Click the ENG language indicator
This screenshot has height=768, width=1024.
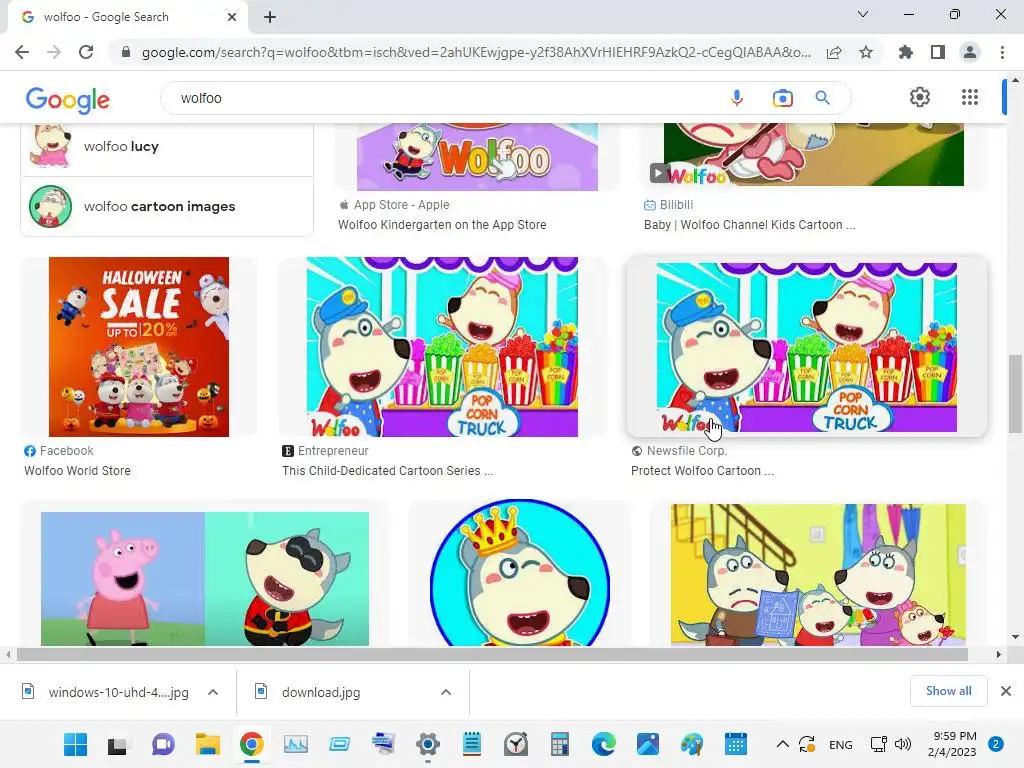click(840, 745)
